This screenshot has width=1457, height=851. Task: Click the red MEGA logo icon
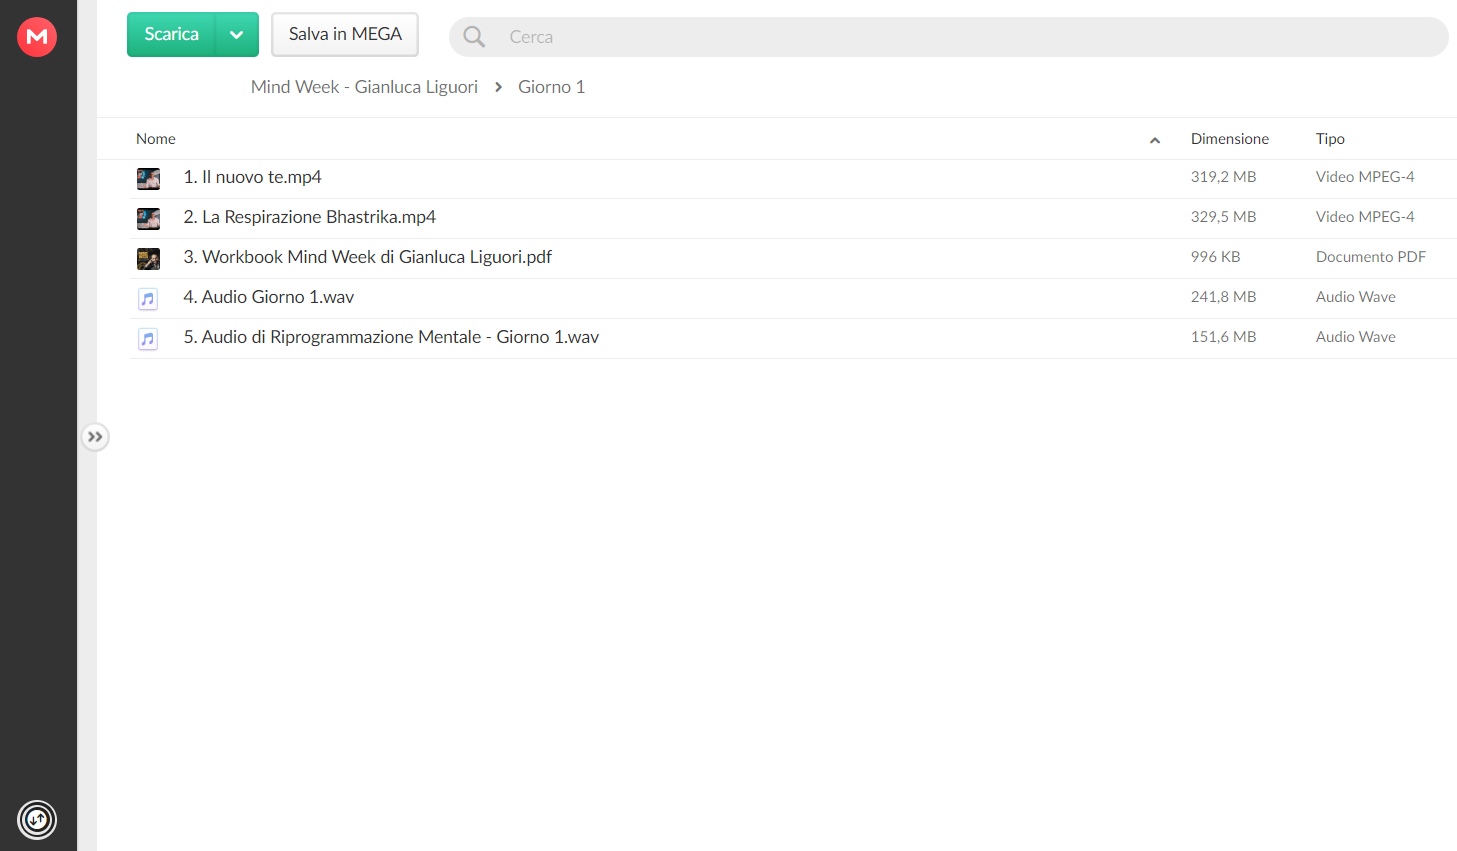coord(37,37)
